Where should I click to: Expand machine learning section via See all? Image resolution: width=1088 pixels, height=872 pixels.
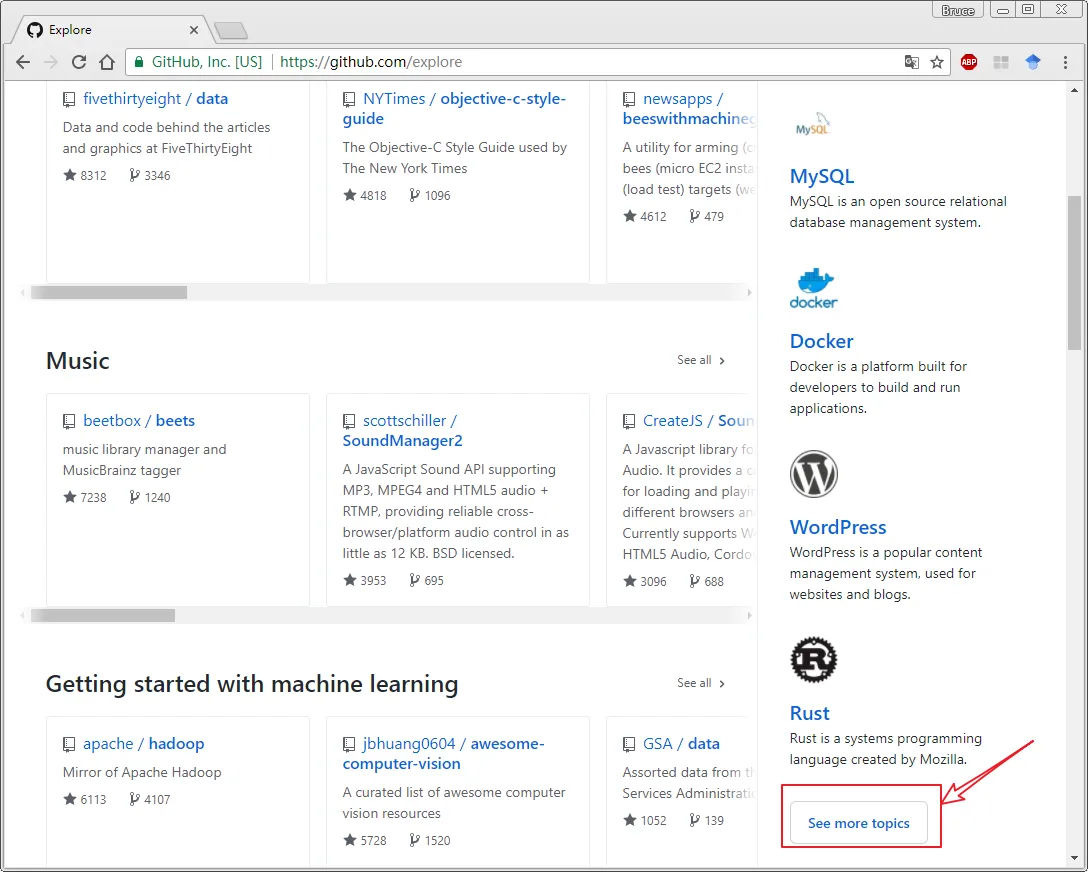700,683
